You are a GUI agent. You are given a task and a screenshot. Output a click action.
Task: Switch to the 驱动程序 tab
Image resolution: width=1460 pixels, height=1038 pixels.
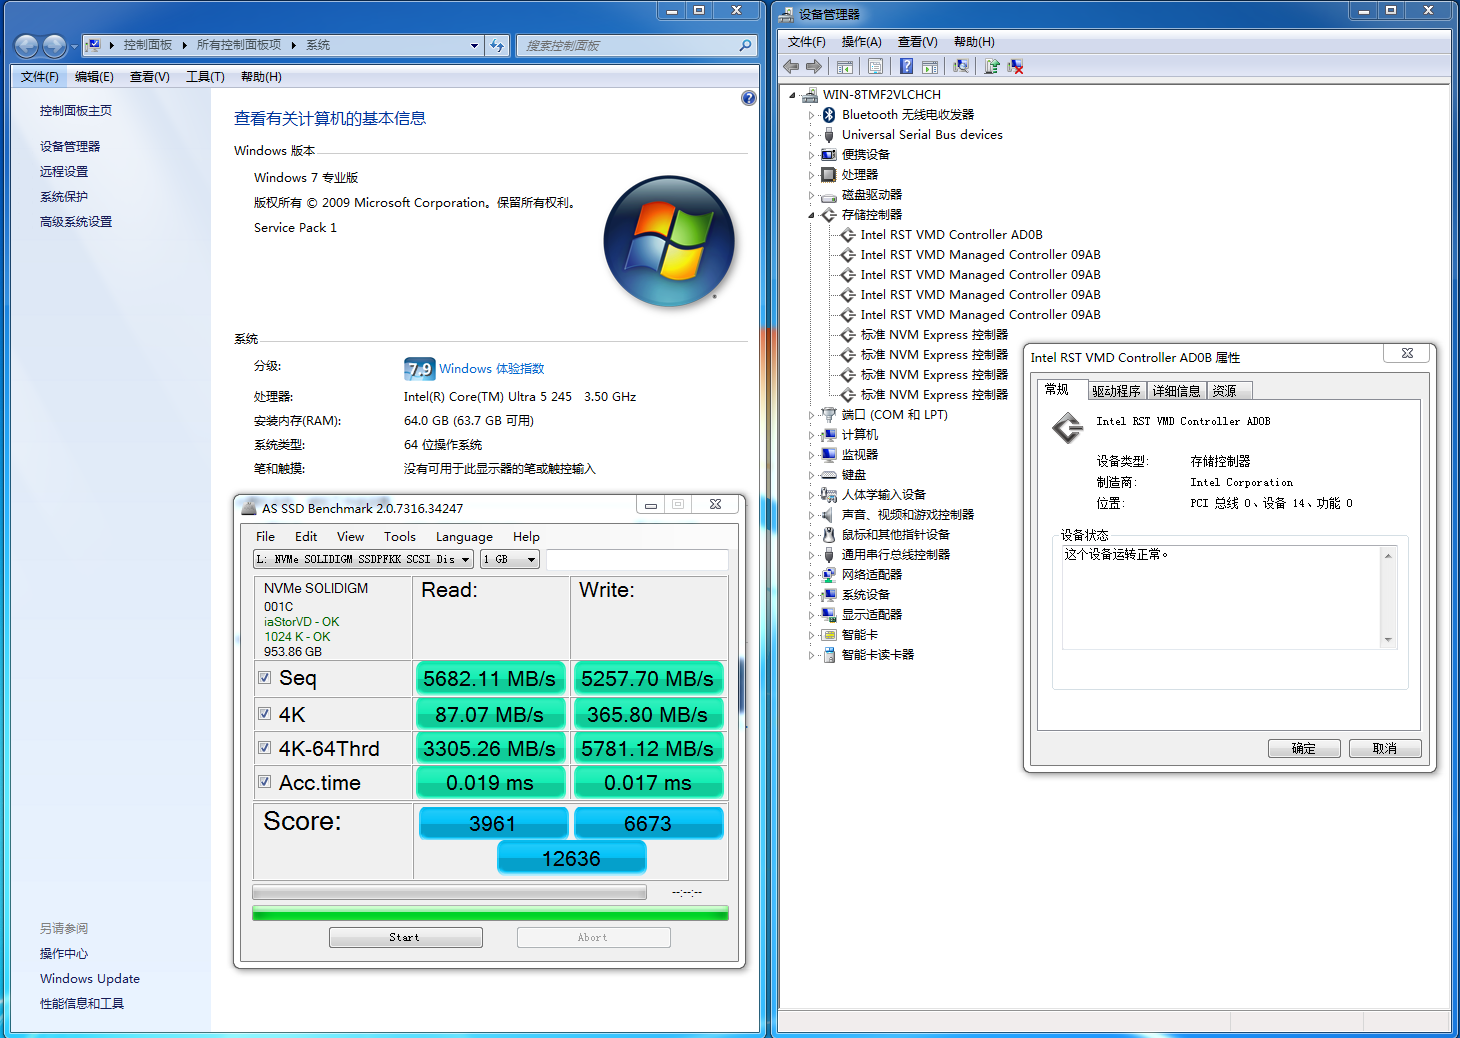[1116, 391]
